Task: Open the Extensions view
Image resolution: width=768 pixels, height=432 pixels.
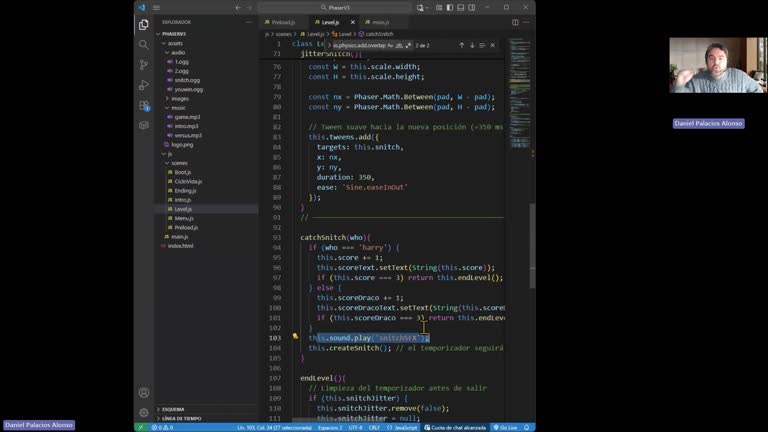Action: [144, 105]
